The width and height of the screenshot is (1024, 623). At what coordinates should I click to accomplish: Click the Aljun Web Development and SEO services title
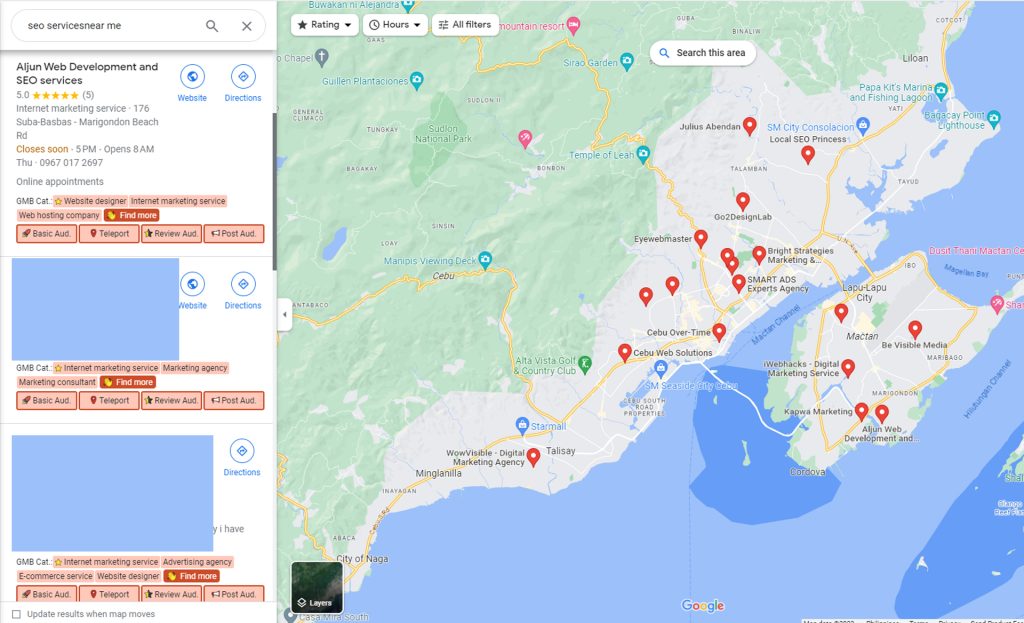click(87, 73)
